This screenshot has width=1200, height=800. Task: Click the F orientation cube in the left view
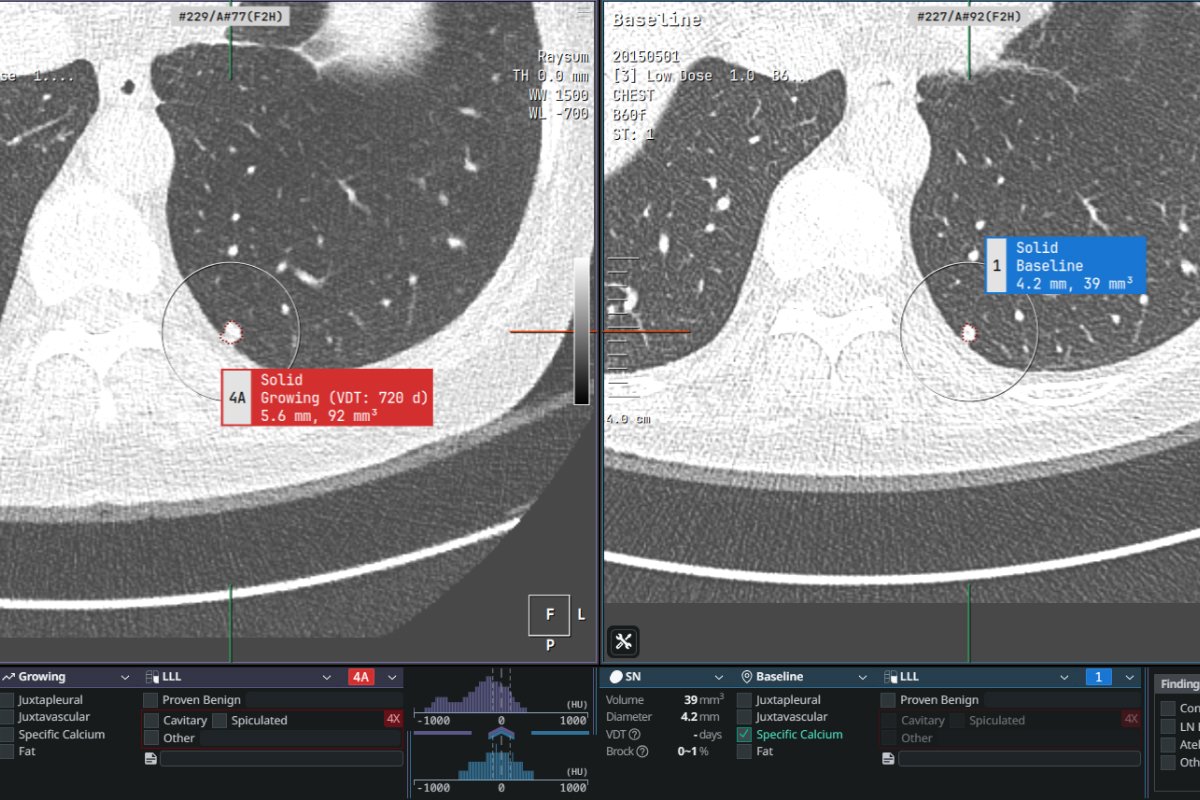tap(549, 615)
